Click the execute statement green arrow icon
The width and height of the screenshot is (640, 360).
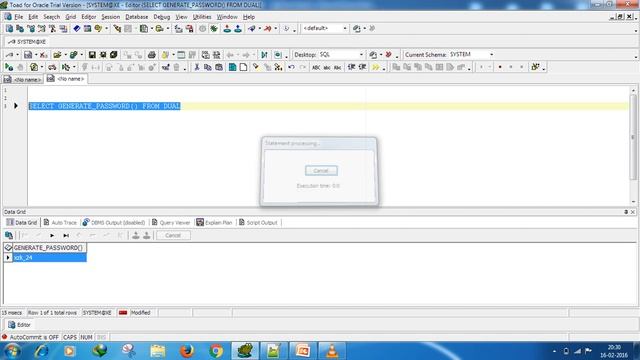click(x=9, y=67)
